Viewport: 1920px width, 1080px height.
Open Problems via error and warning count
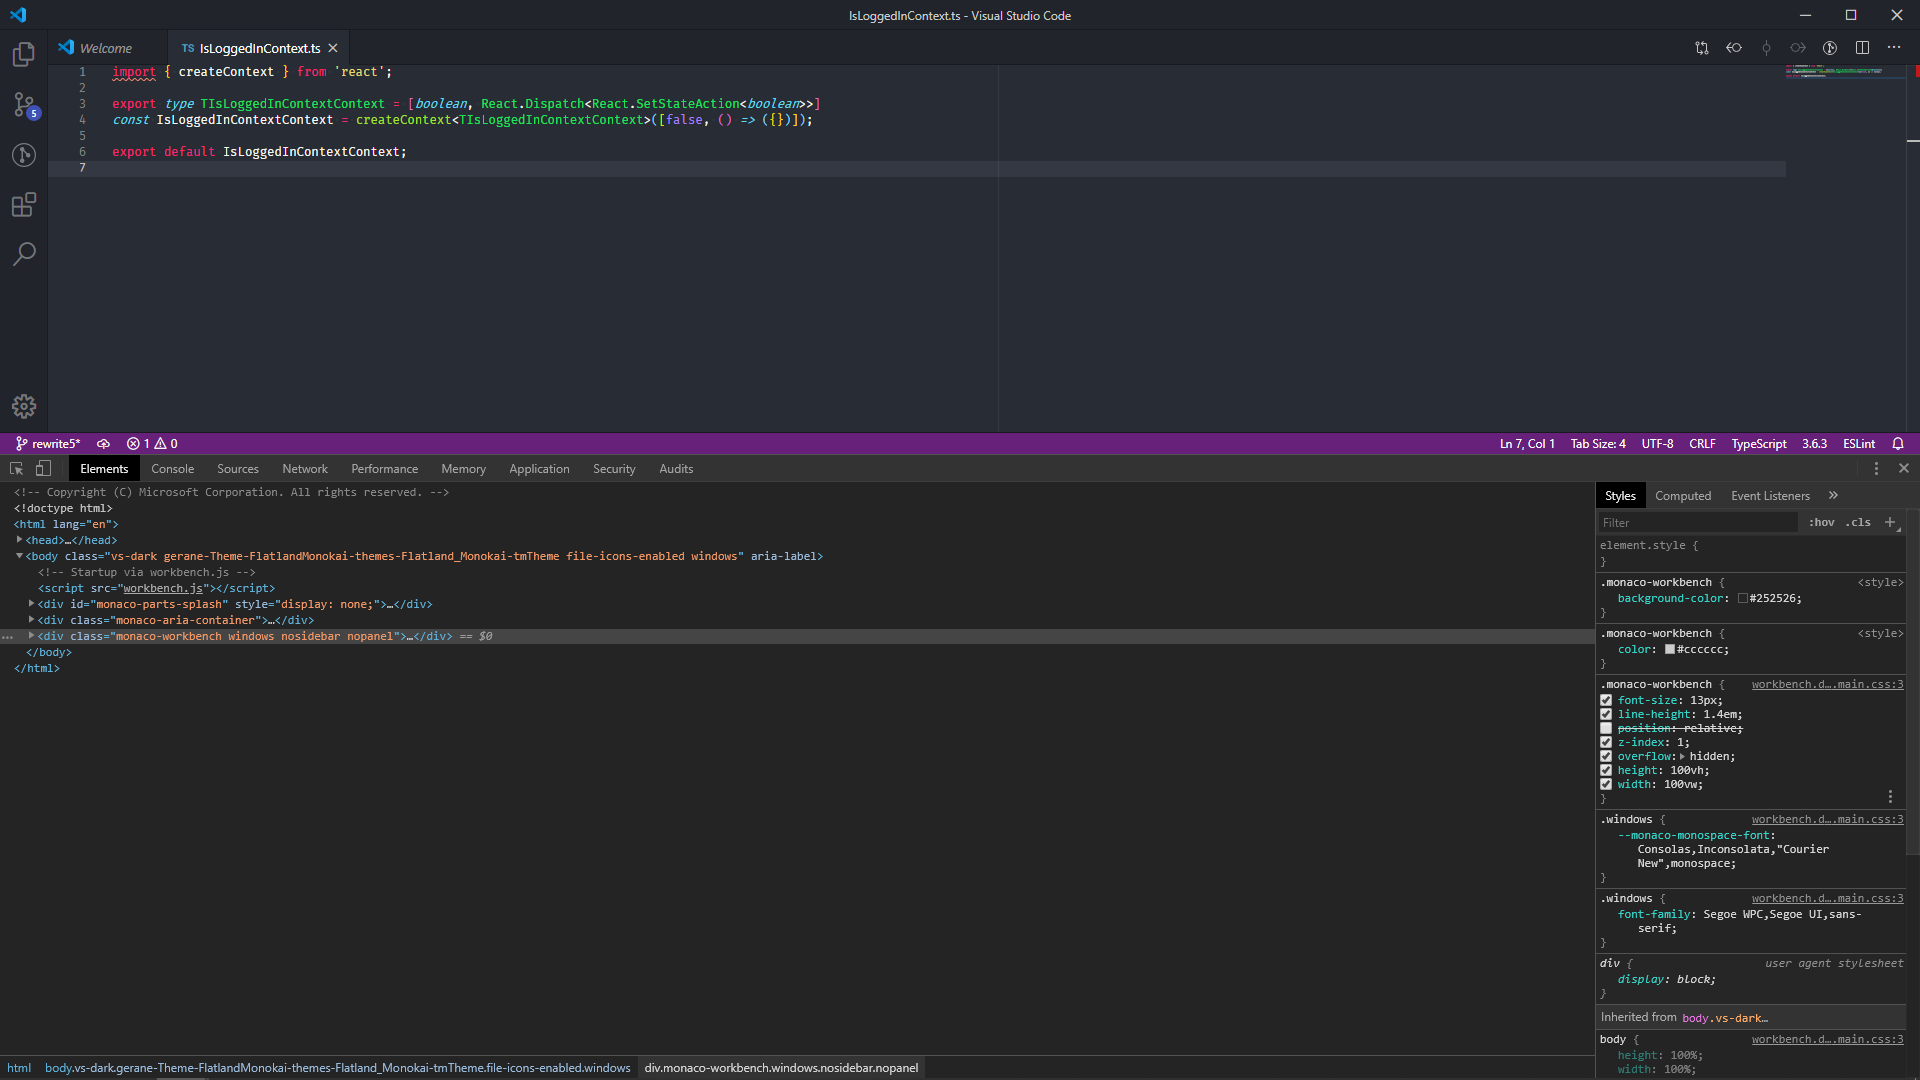coord(152,444)
